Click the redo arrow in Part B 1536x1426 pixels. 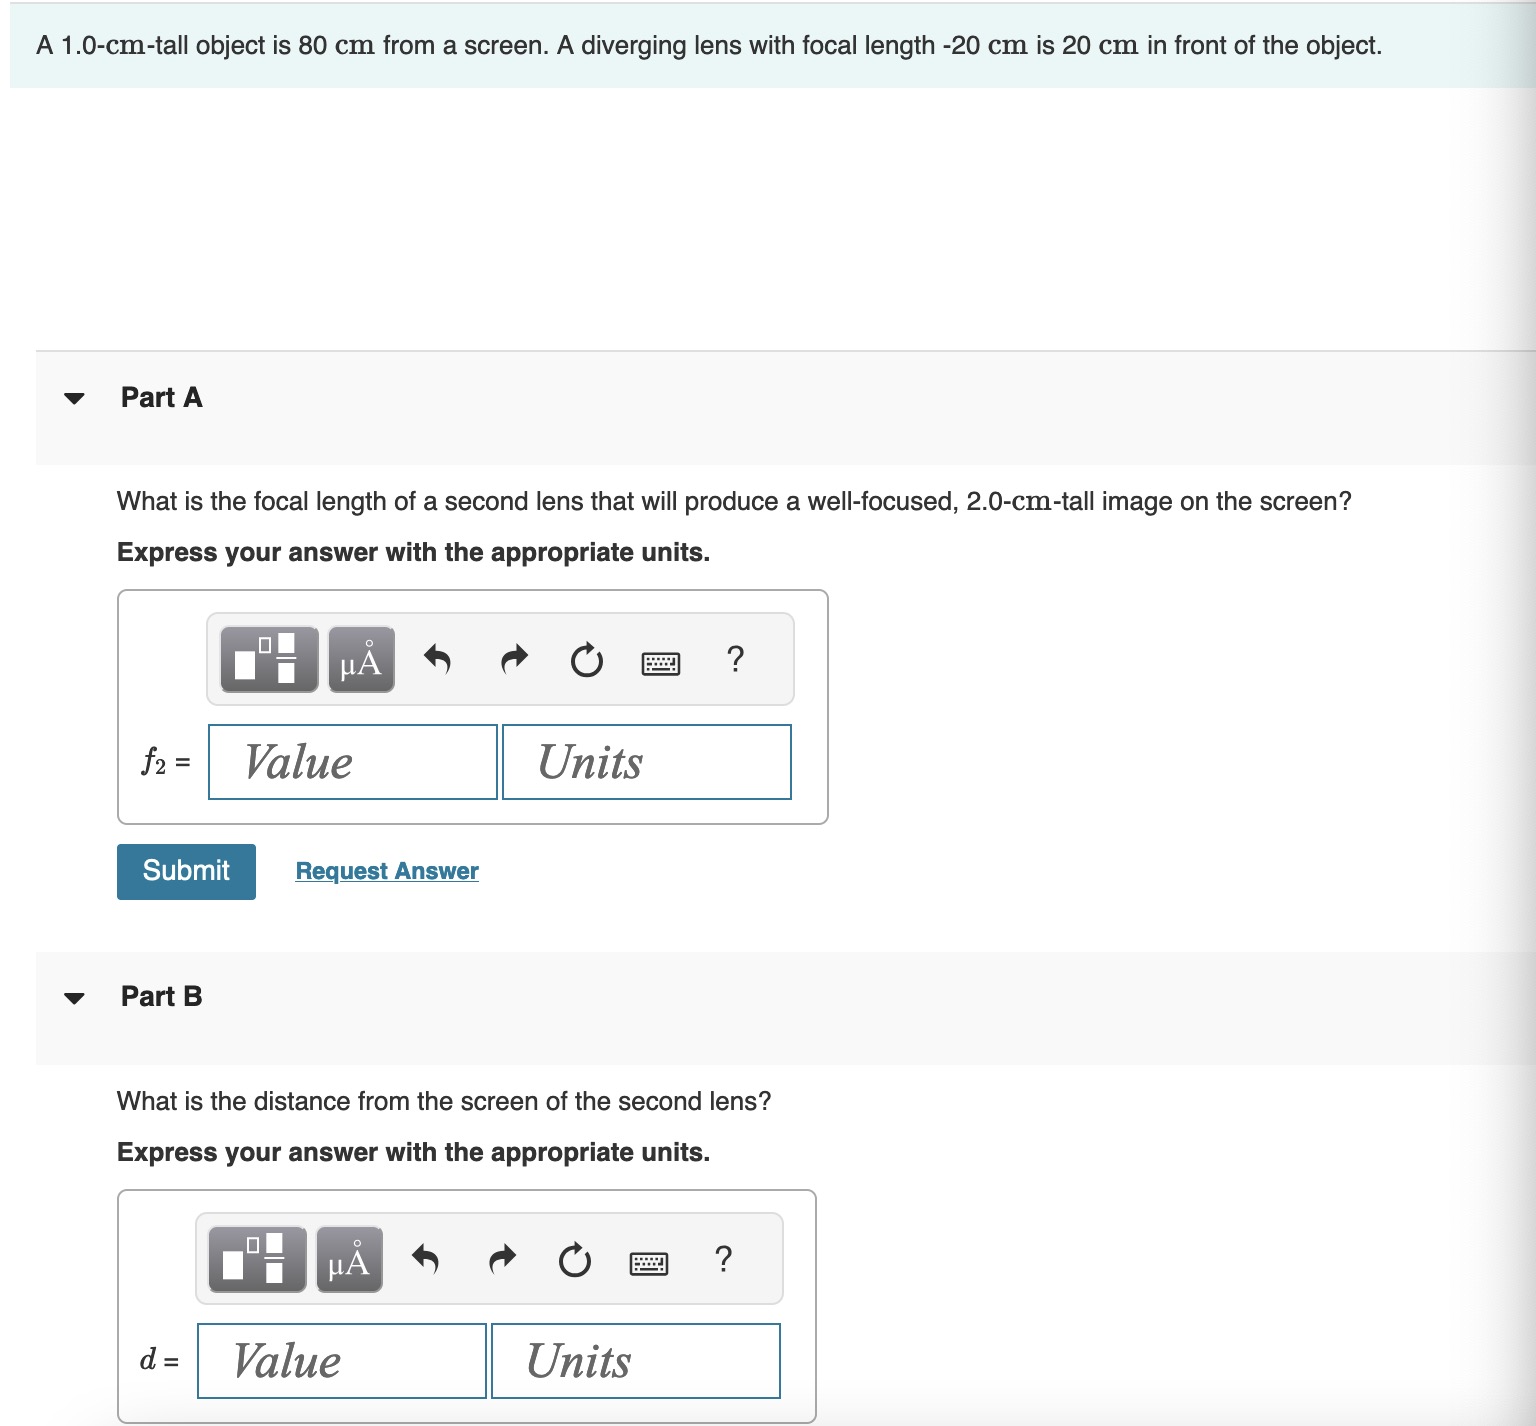tap(500, 1260)
